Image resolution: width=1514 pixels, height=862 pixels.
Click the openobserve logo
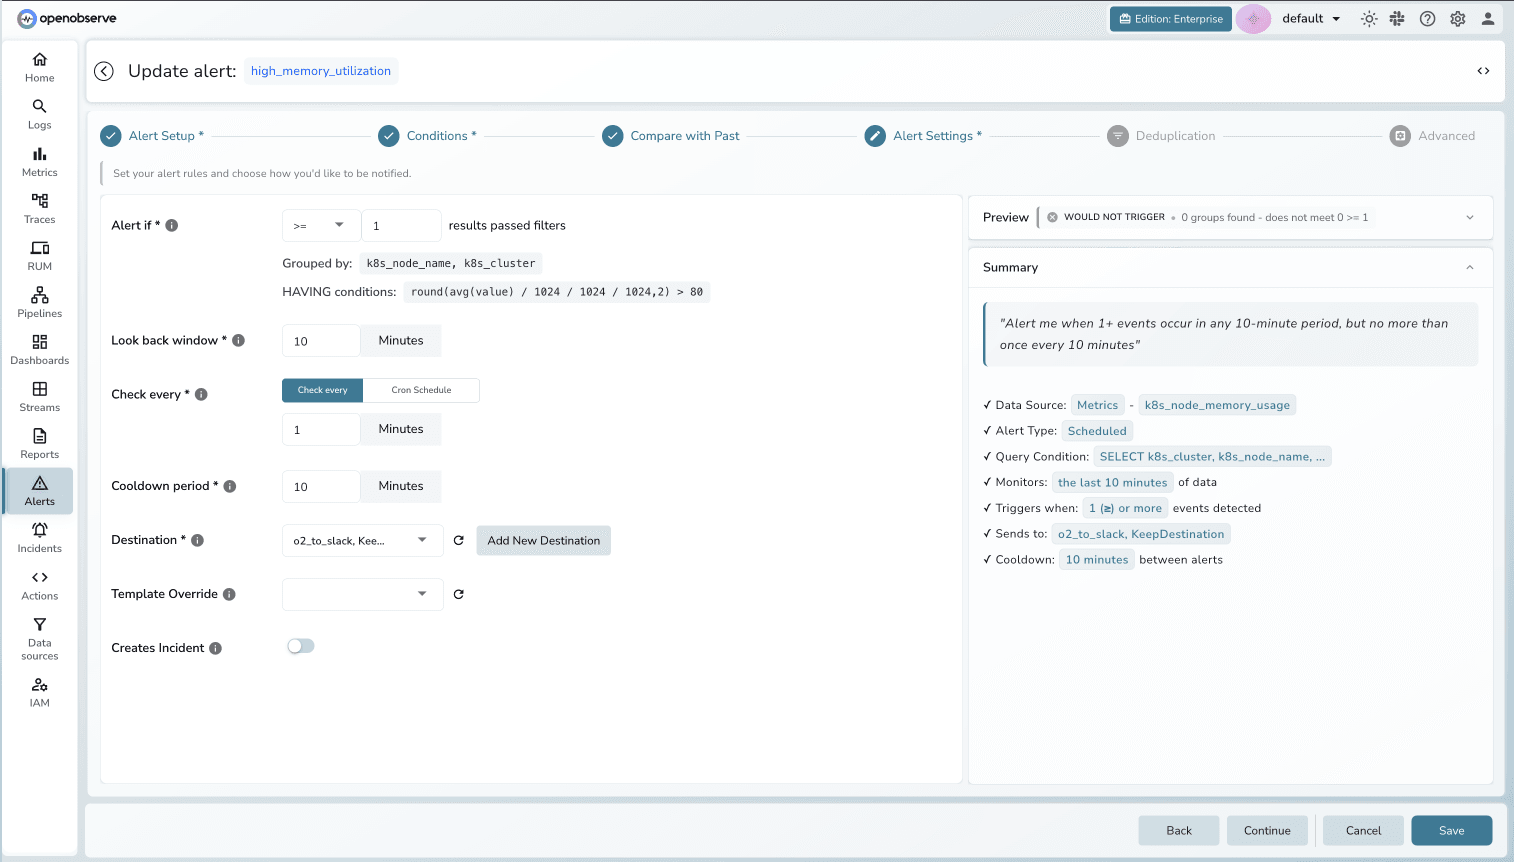[x=66, y=19]
